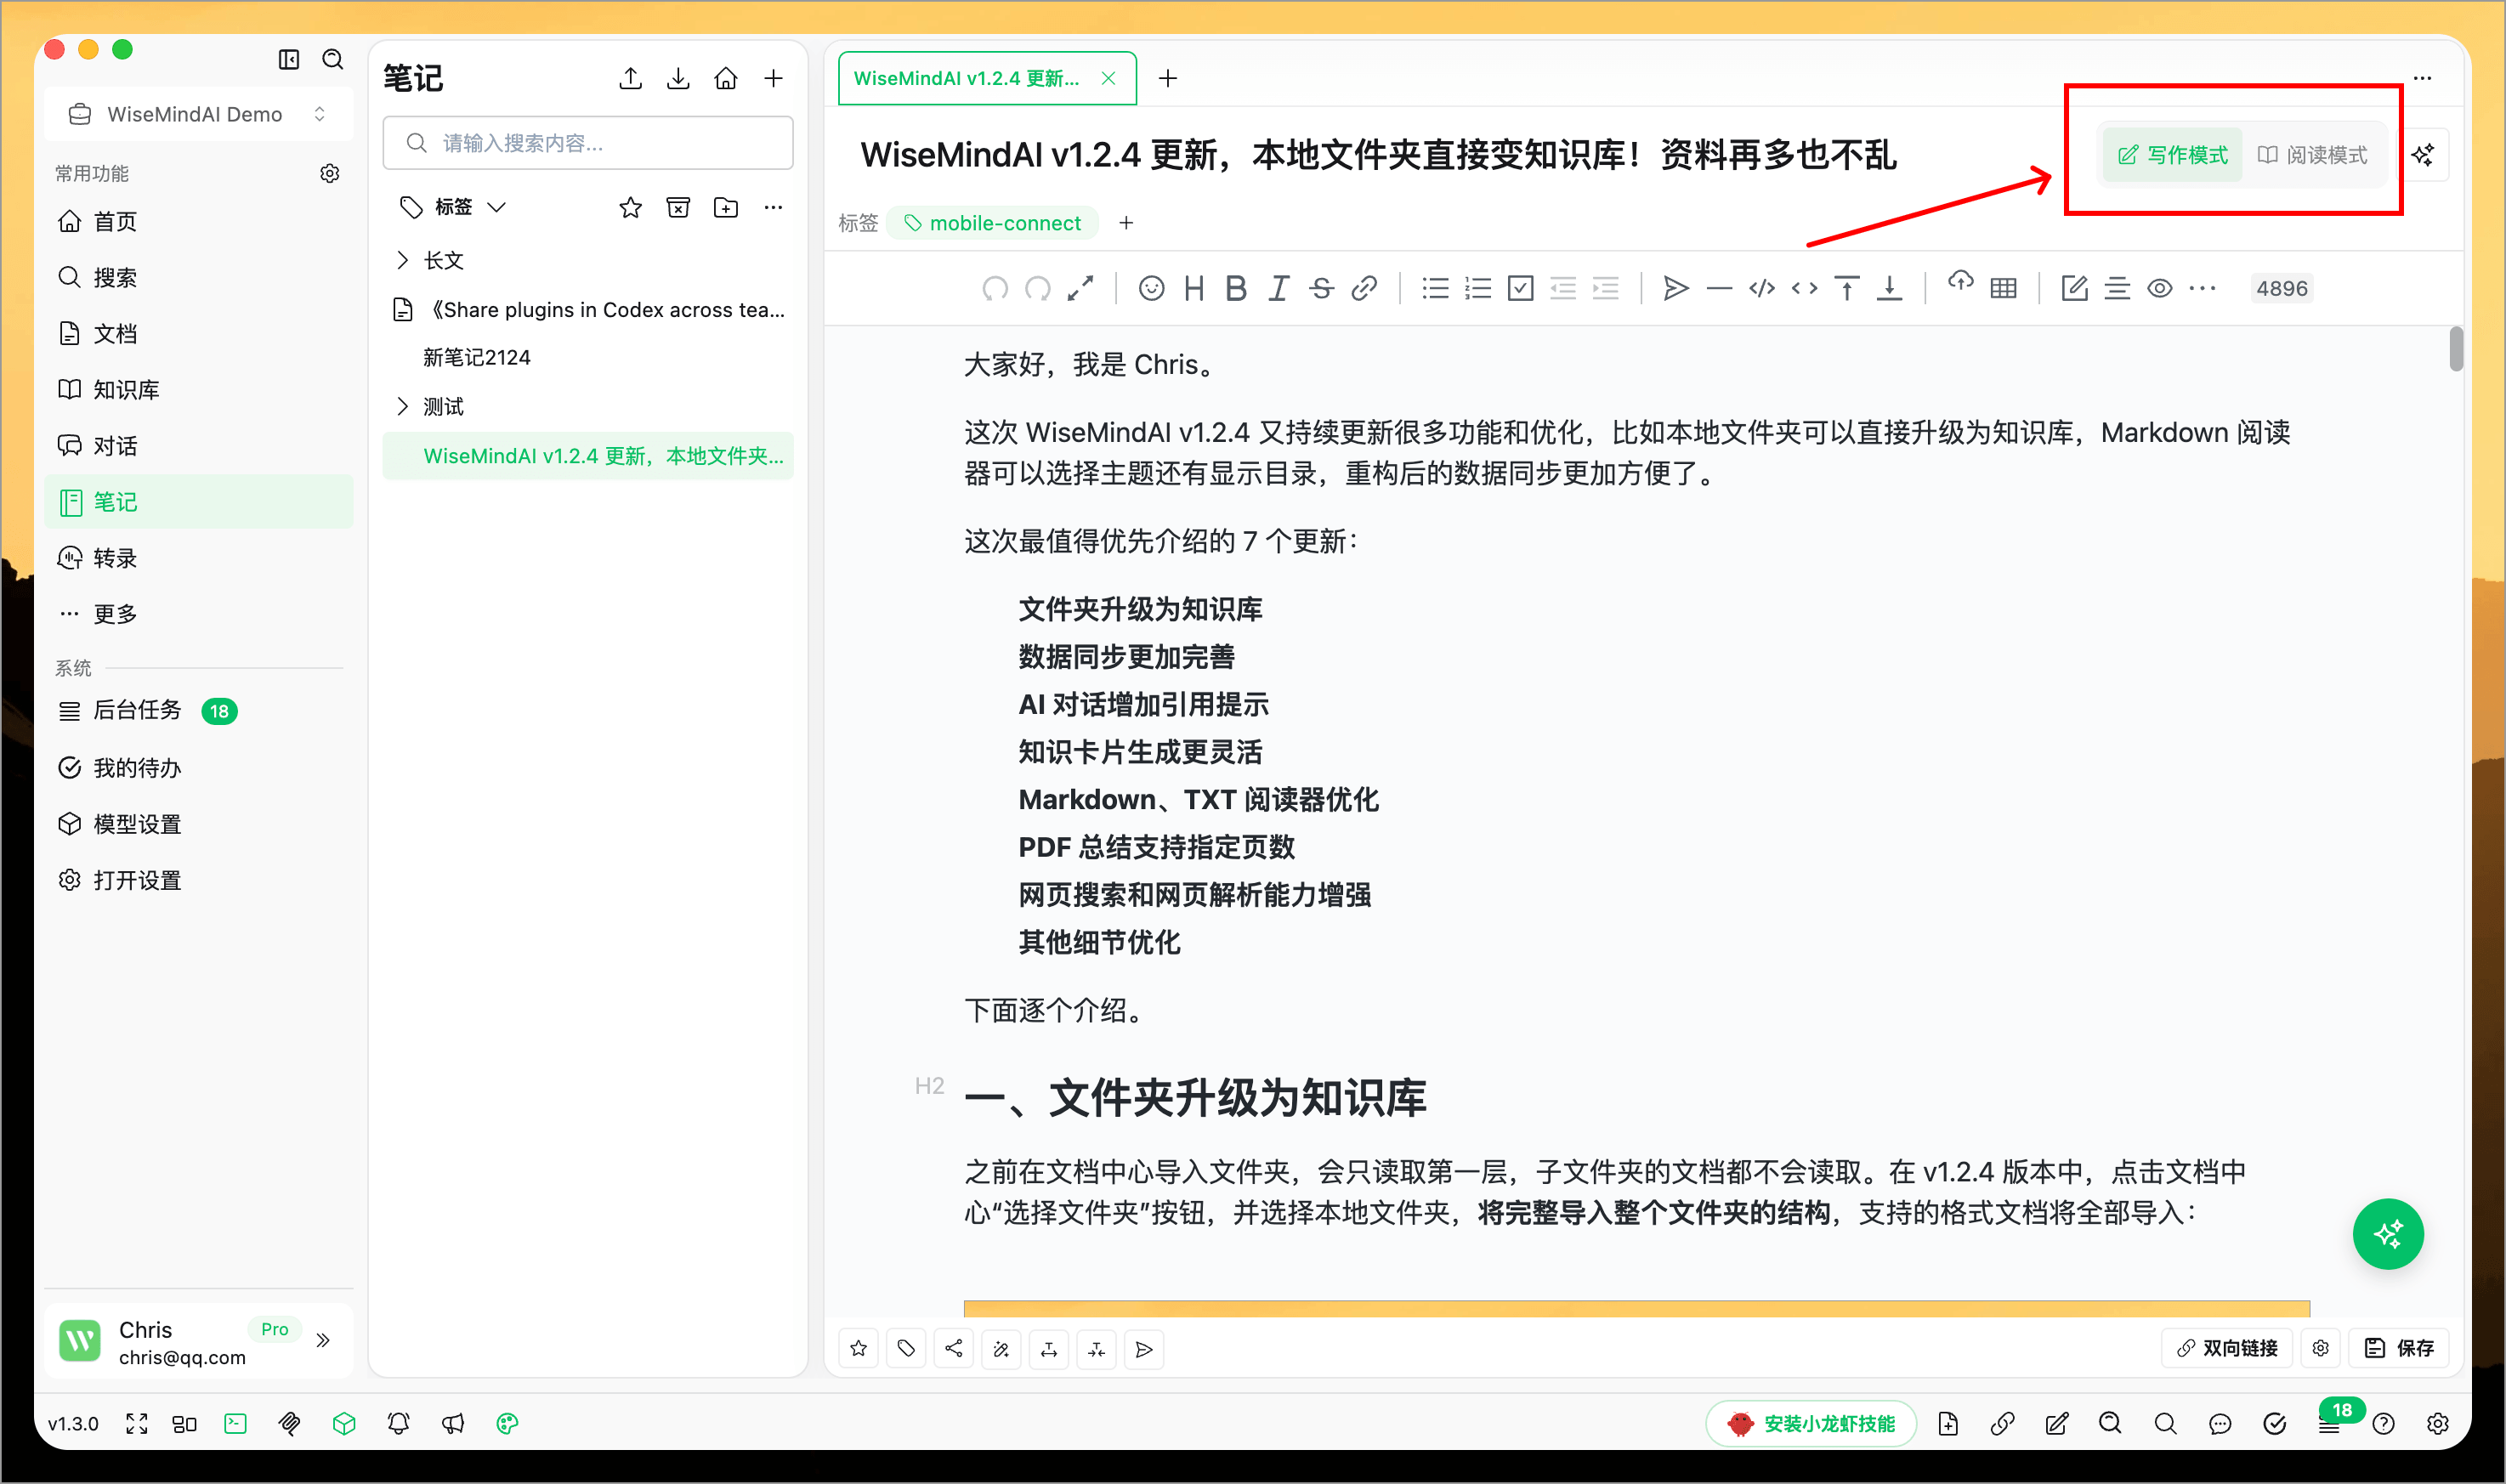This screenshot has height=1484, width=2506.
Task: Add a new note with plus icon
Action: [x=773, y=78]
